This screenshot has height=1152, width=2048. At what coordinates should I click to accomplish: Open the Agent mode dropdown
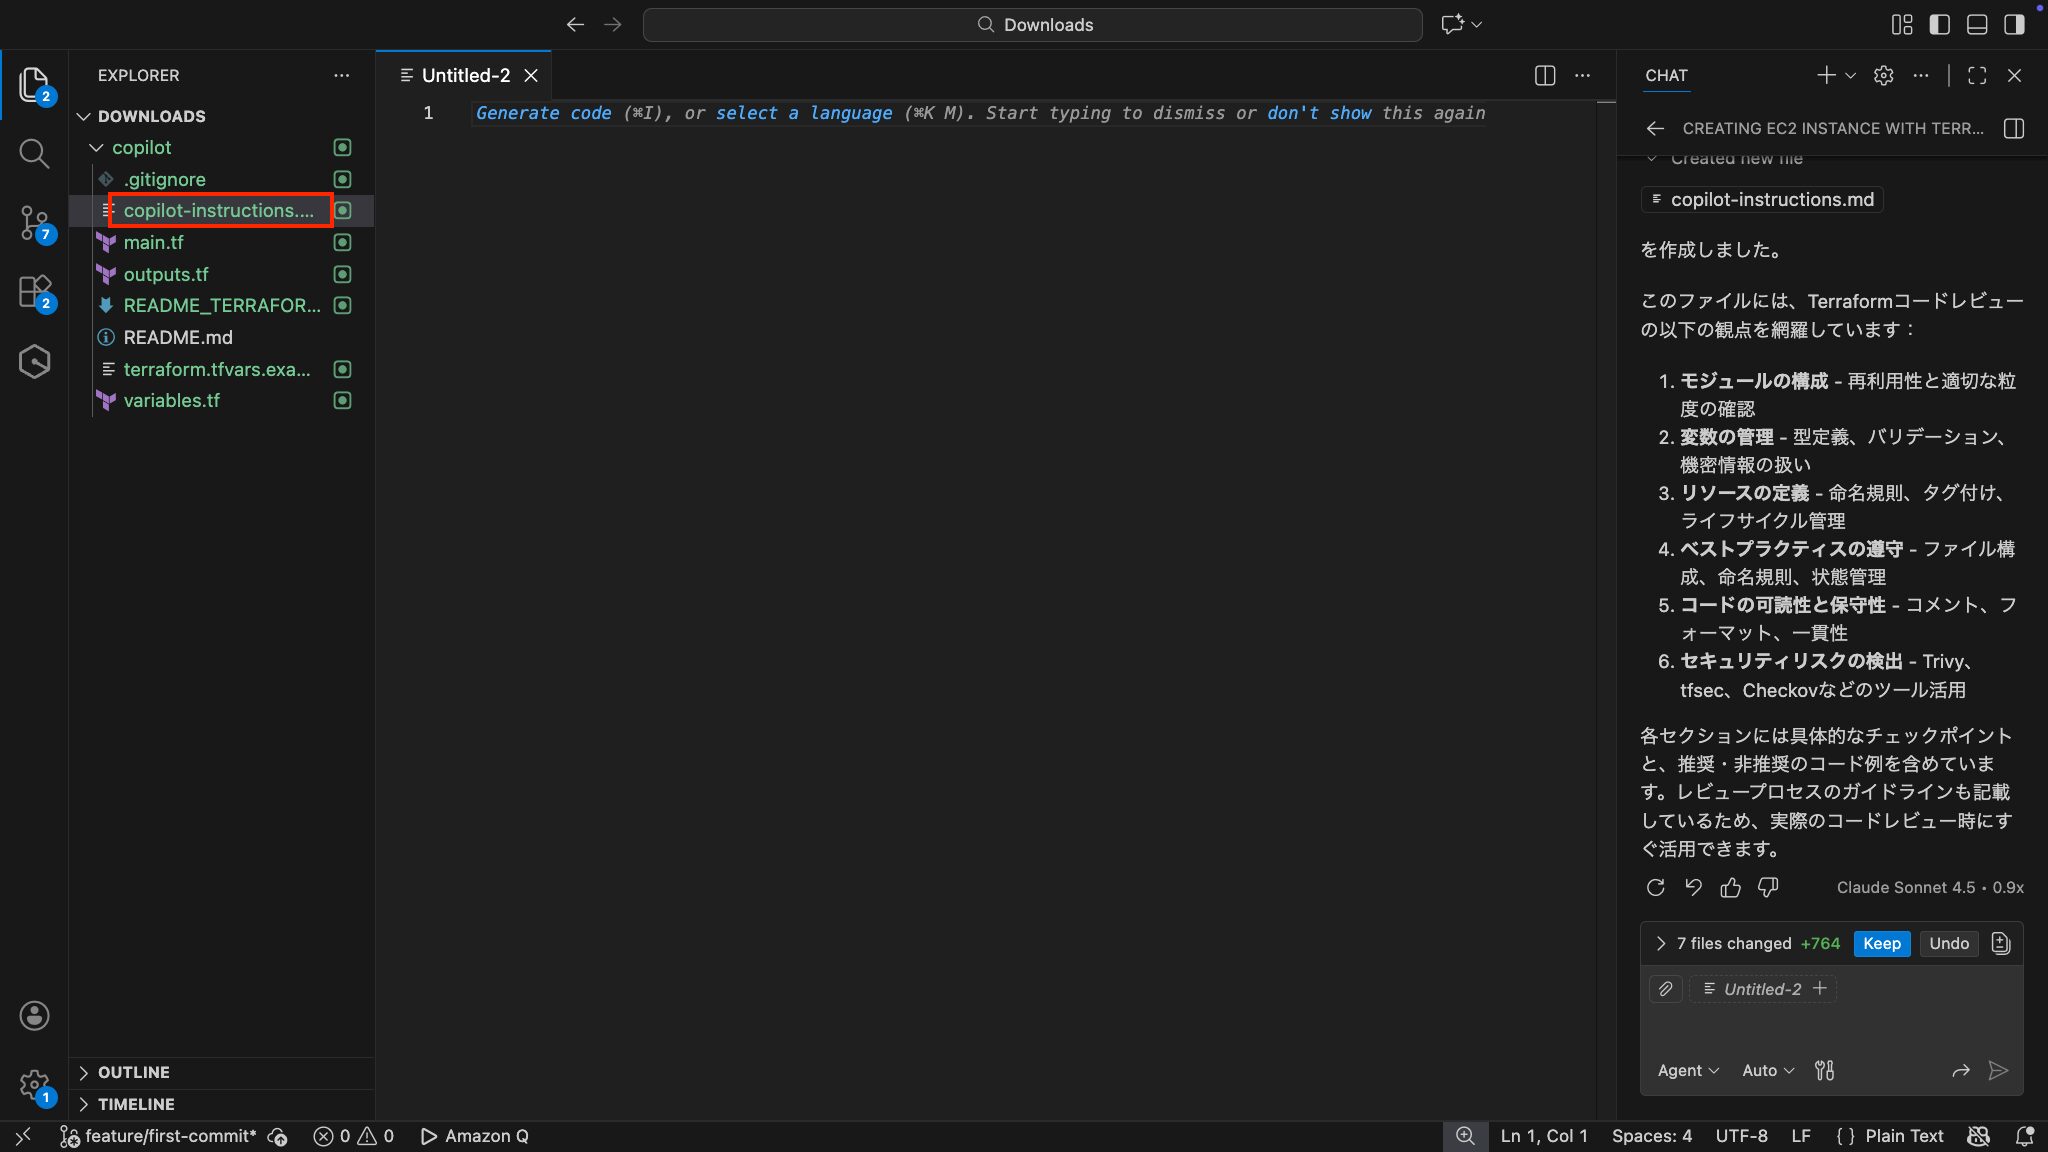1688,1071
